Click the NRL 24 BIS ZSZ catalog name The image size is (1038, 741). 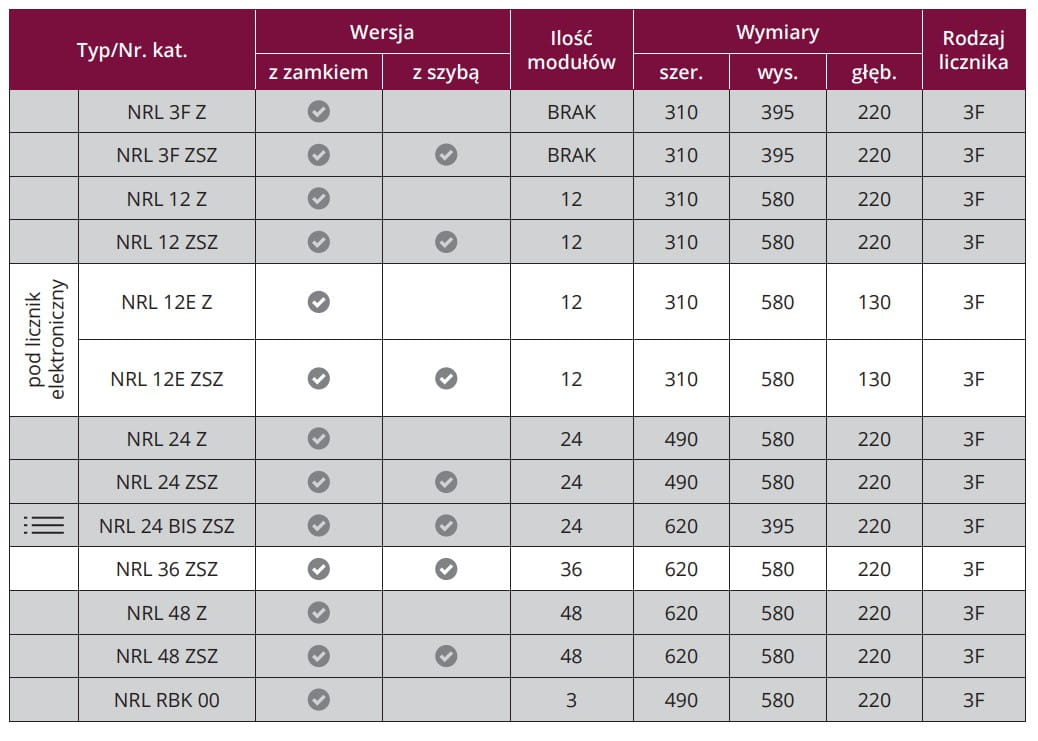167,526
